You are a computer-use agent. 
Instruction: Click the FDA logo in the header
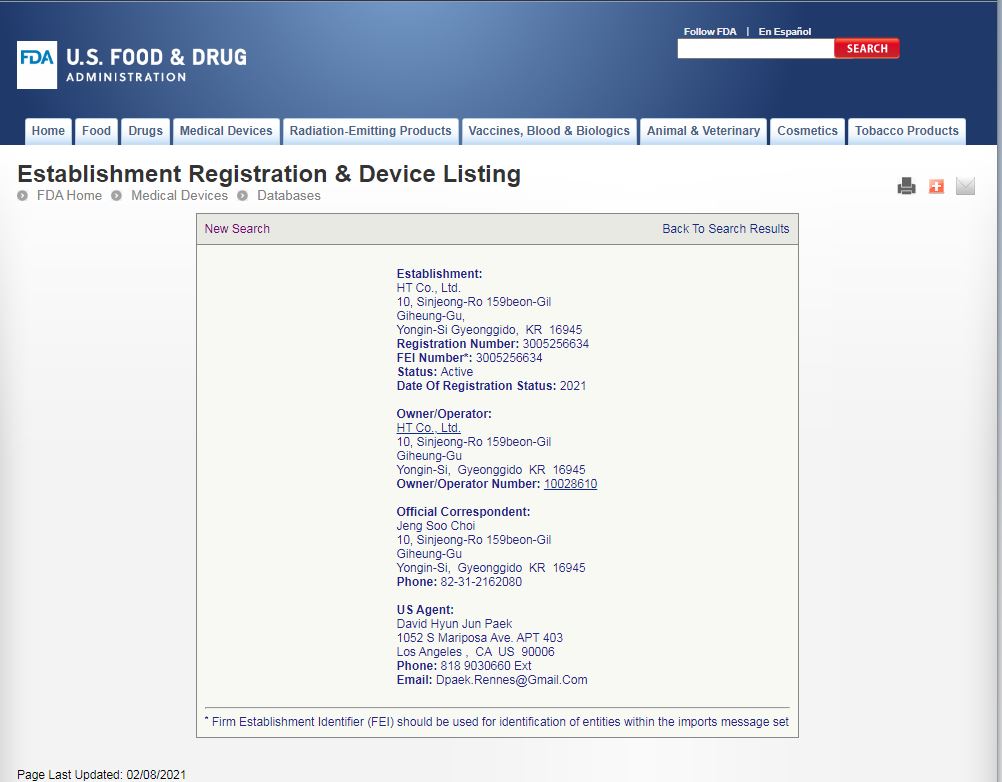click(x=132, y=64)
